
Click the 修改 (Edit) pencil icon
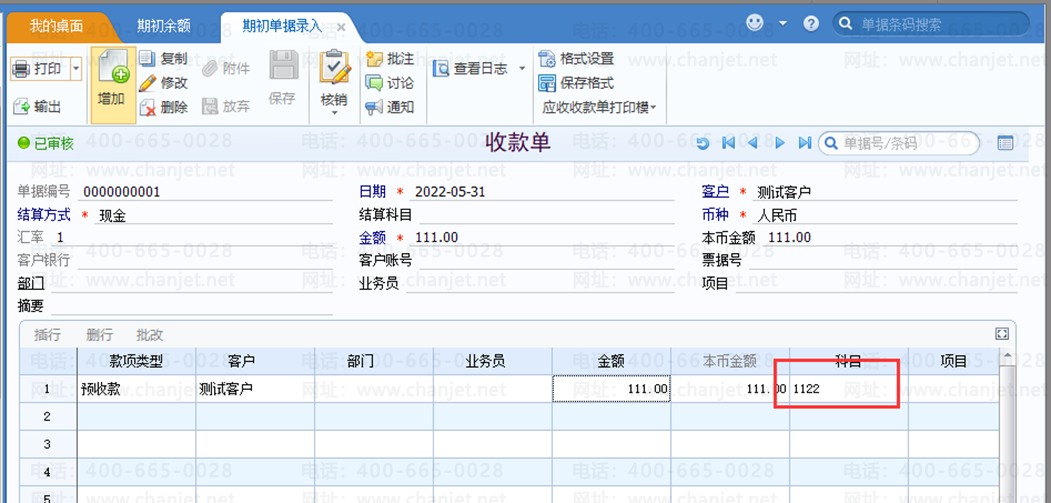(x=147, y=83)
